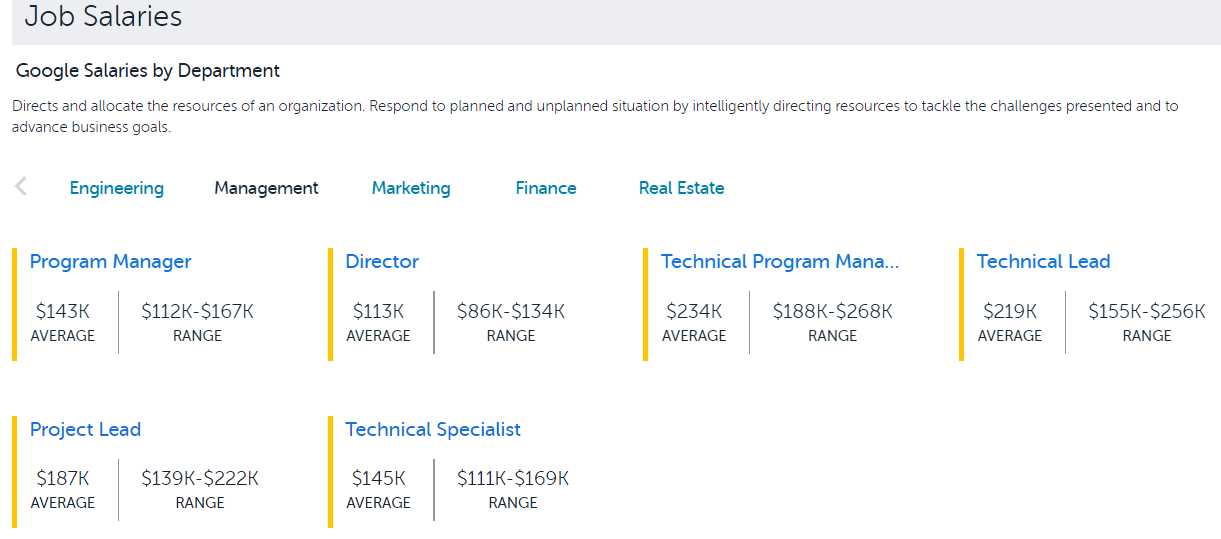Click the $143K average for Program Manager
This screenshot has height=539, width=1221.
pyautogui.click(x=62, y=312)
